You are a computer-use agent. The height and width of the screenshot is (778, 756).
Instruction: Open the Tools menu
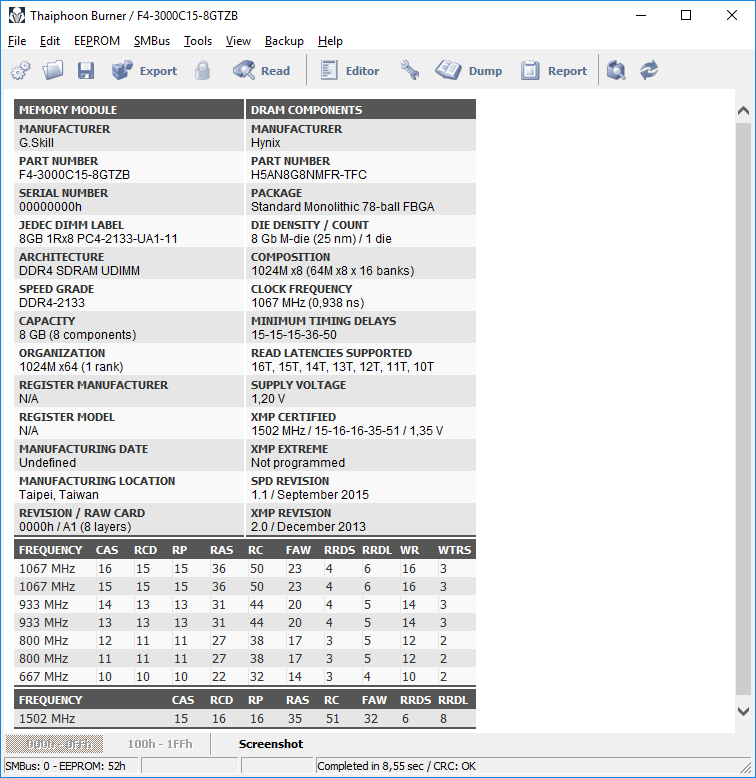[x=198, y=41]
